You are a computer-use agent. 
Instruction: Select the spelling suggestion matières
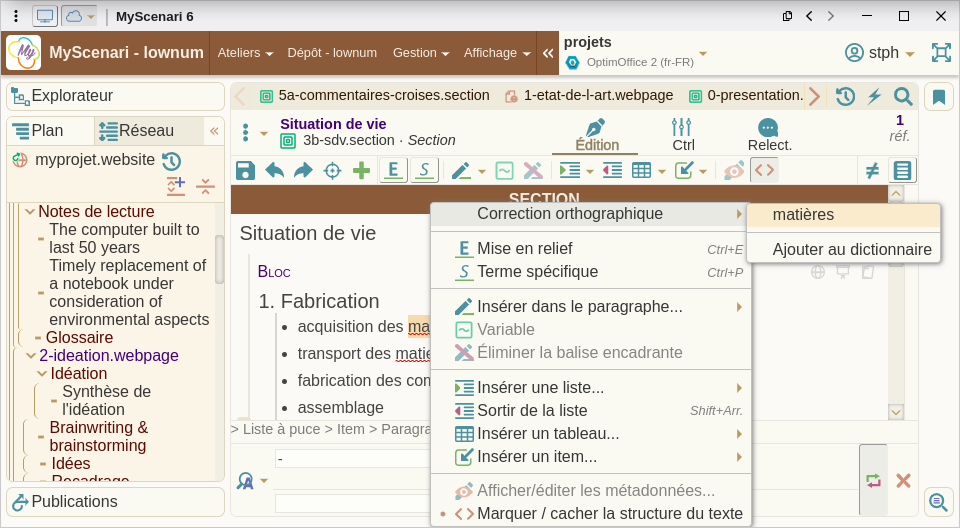803,215
